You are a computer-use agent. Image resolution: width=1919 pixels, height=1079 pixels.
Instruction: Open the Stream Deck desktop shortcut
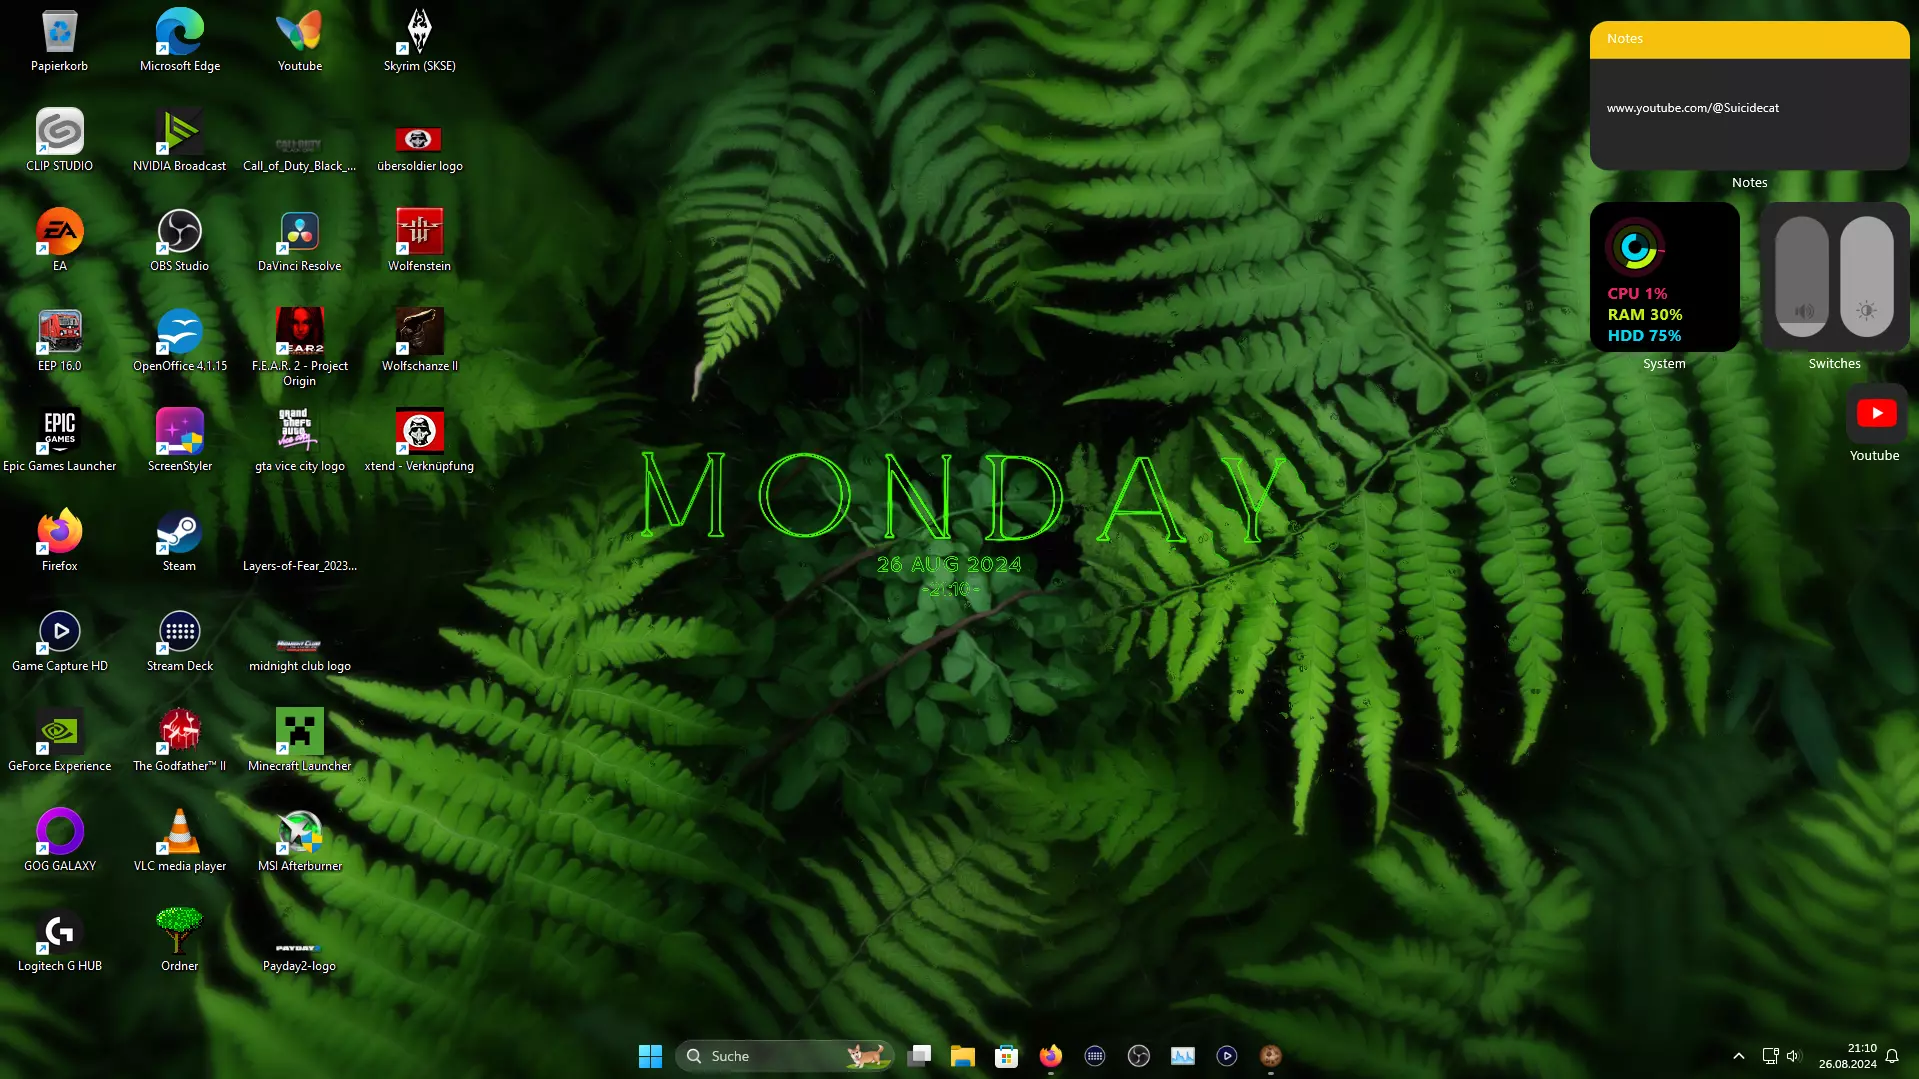[180, 640]
